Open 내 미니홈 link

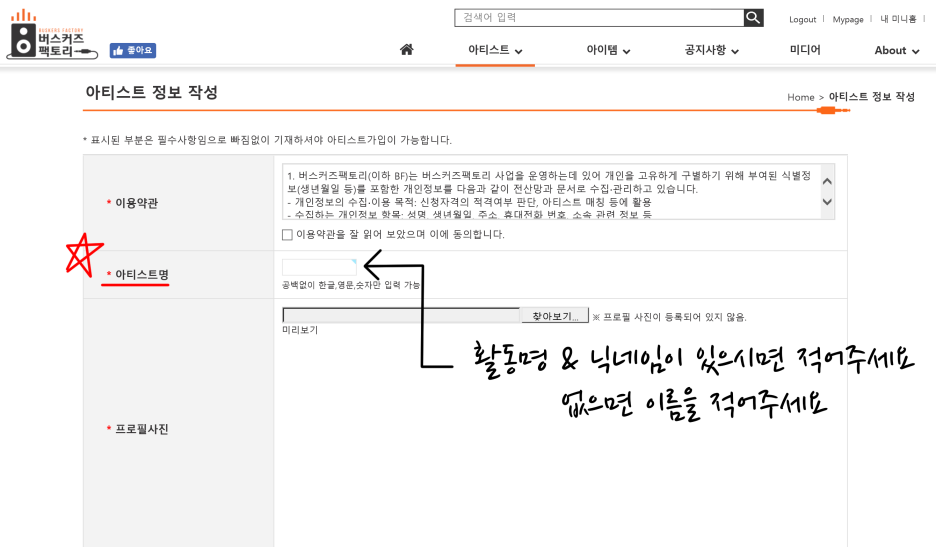tap(898, 19)
